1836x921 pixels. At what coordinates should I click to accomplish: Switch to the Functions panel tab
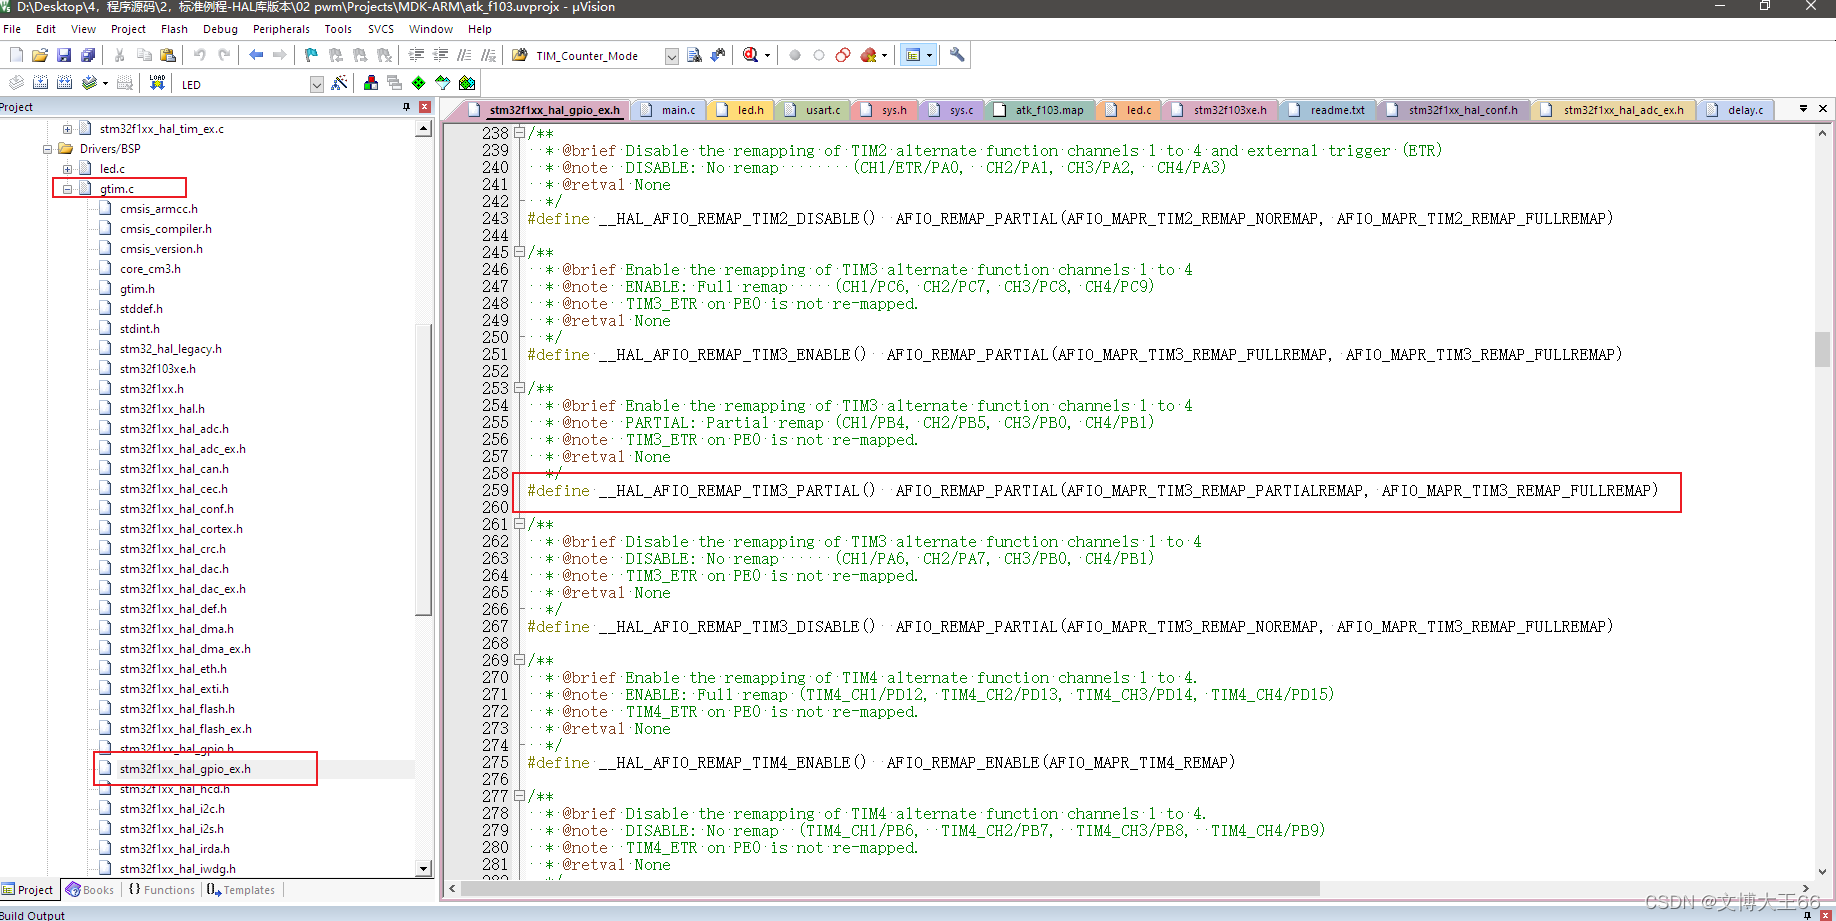(x=162, y=890)
